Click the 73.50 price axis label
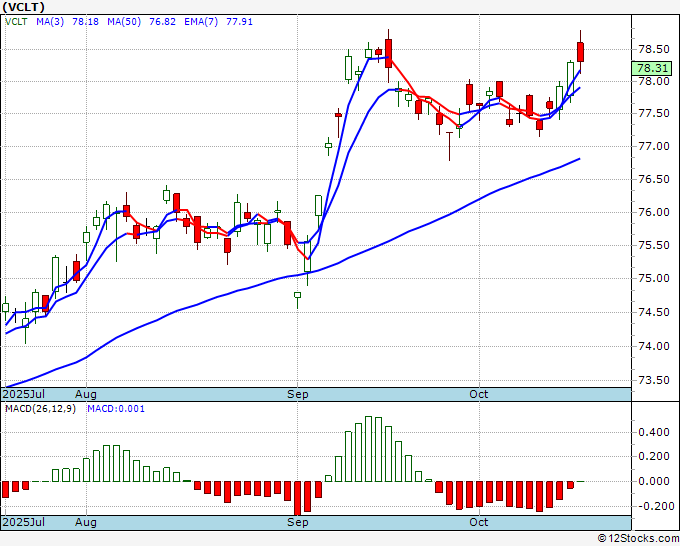This screenshot has height=546, width=680. pyautogui.click(x=654, y=380)
